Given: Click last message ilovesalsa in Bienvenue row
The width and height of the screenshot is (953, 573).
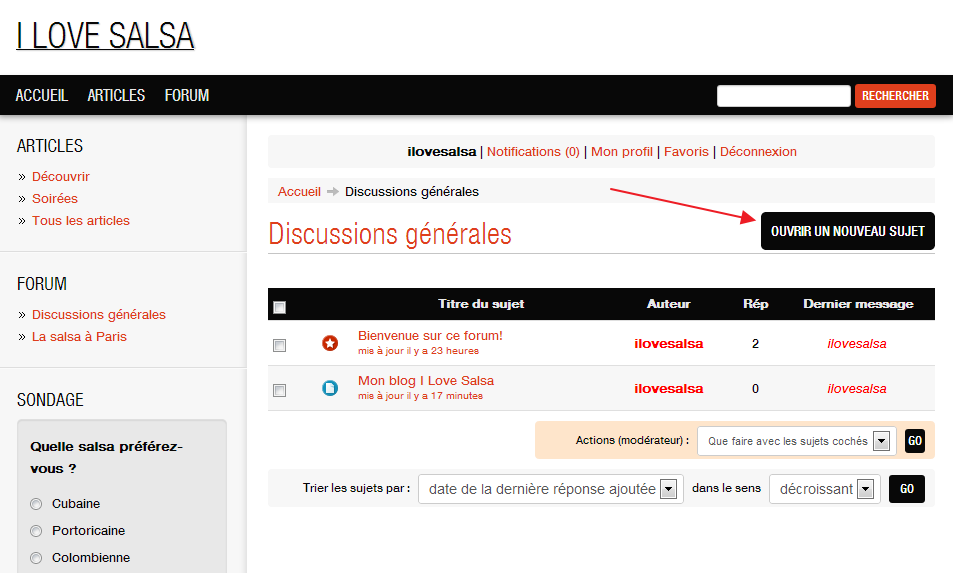Looking at the screenshot, I should [857, 344].
